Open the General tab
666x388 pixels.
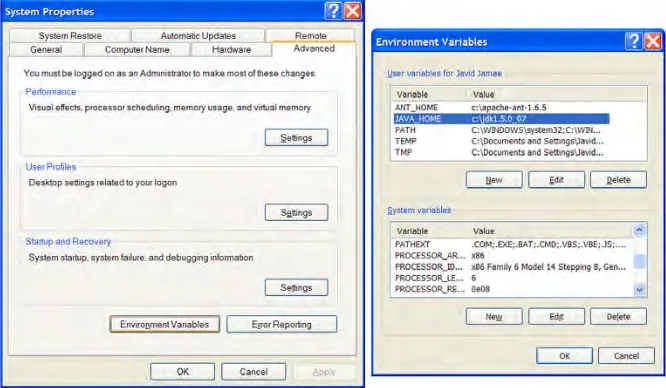[46, 50]
